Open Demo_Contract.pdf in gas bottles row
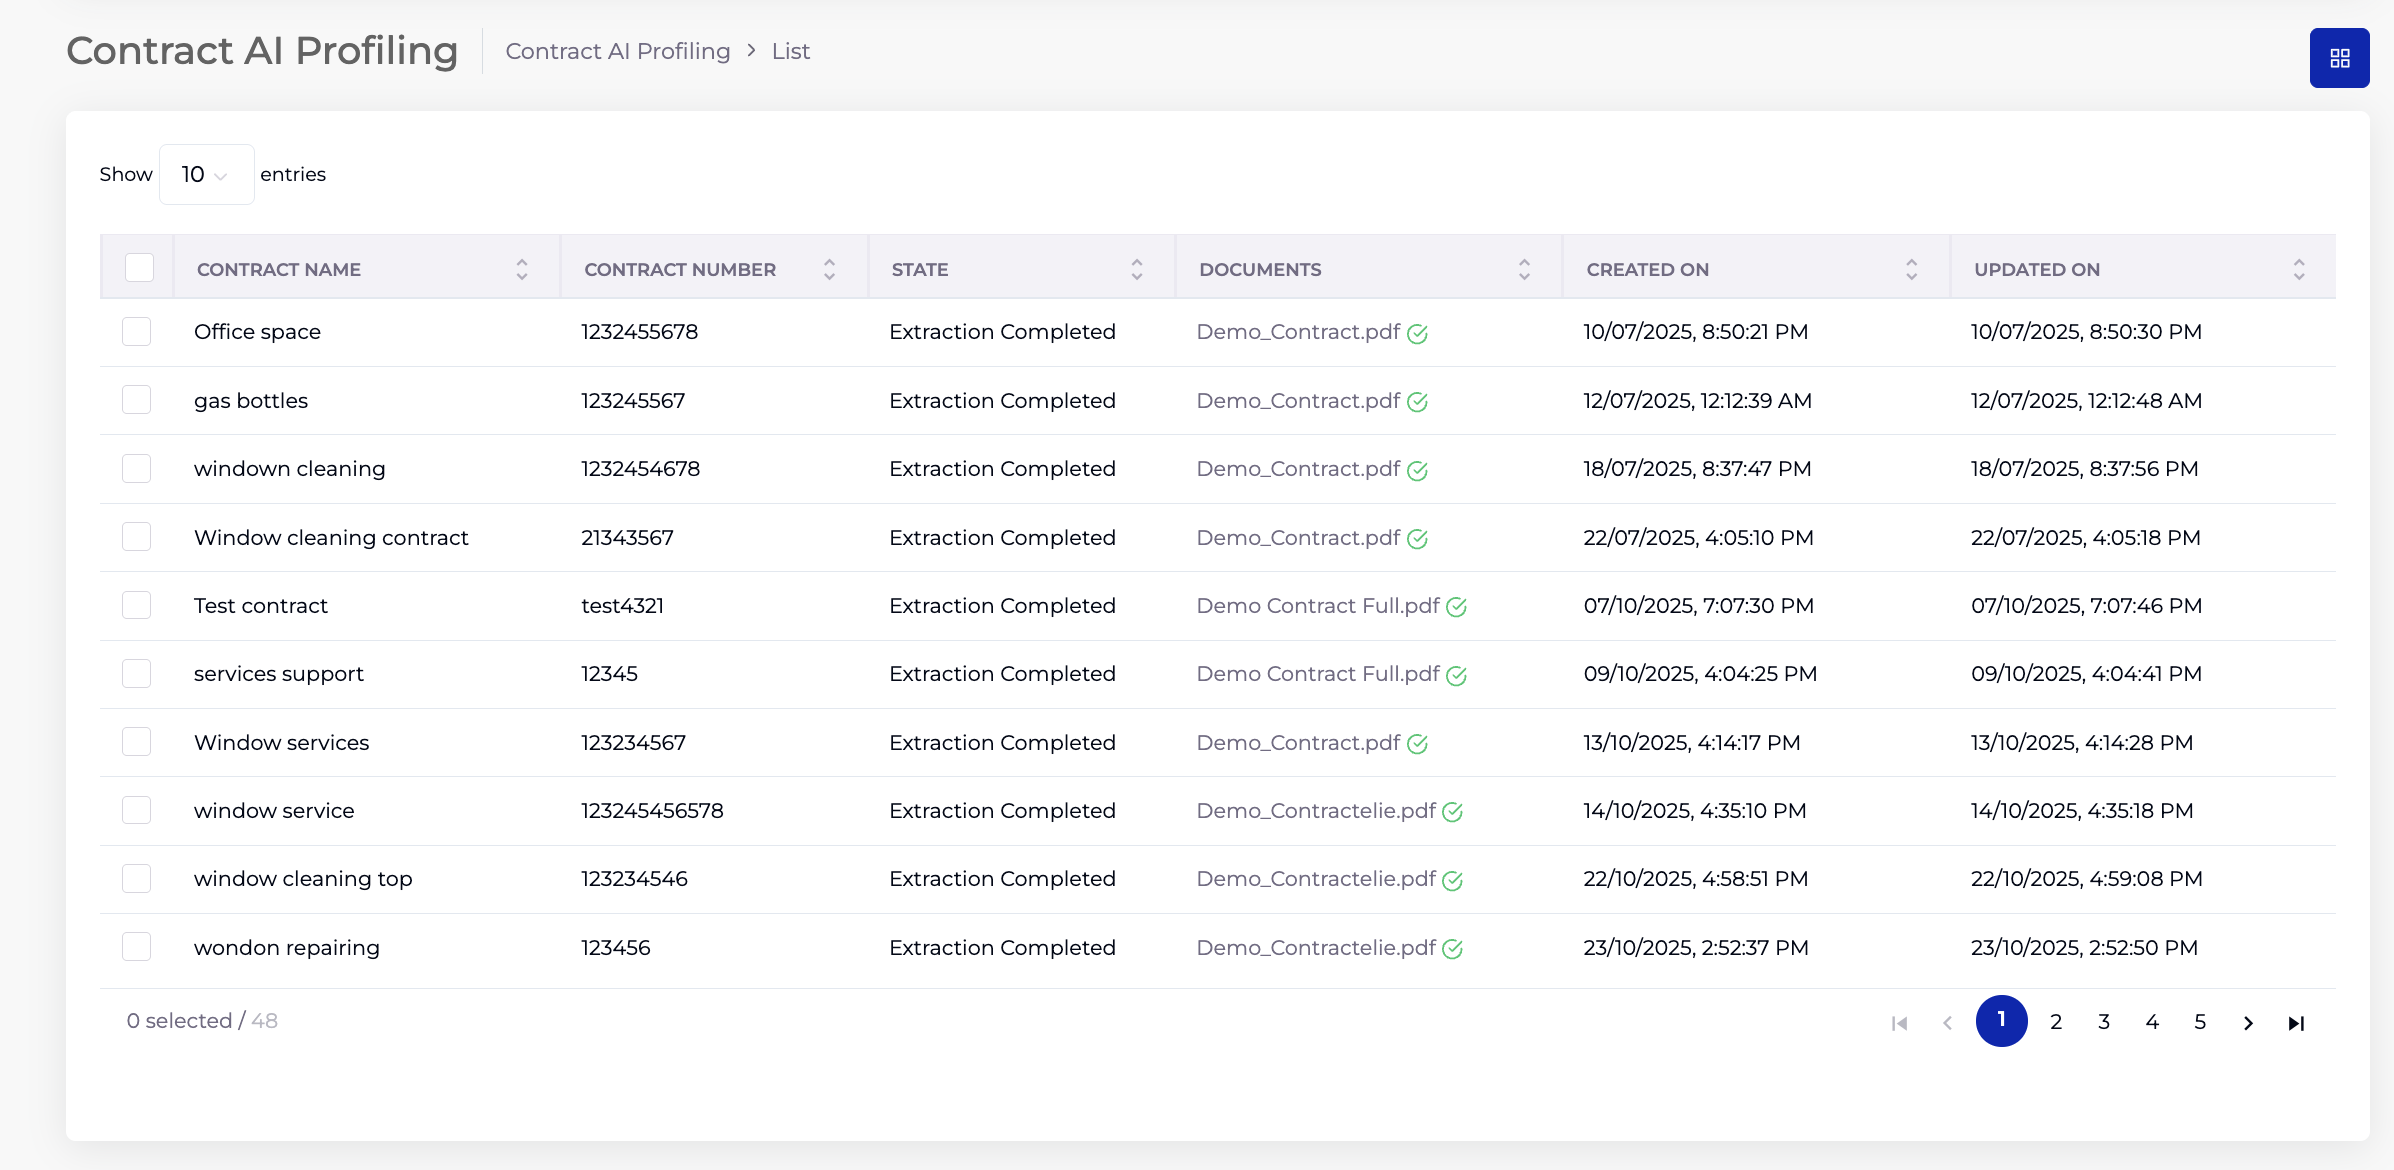This screenshot has height=1170, width=2394. (1298, 400)
